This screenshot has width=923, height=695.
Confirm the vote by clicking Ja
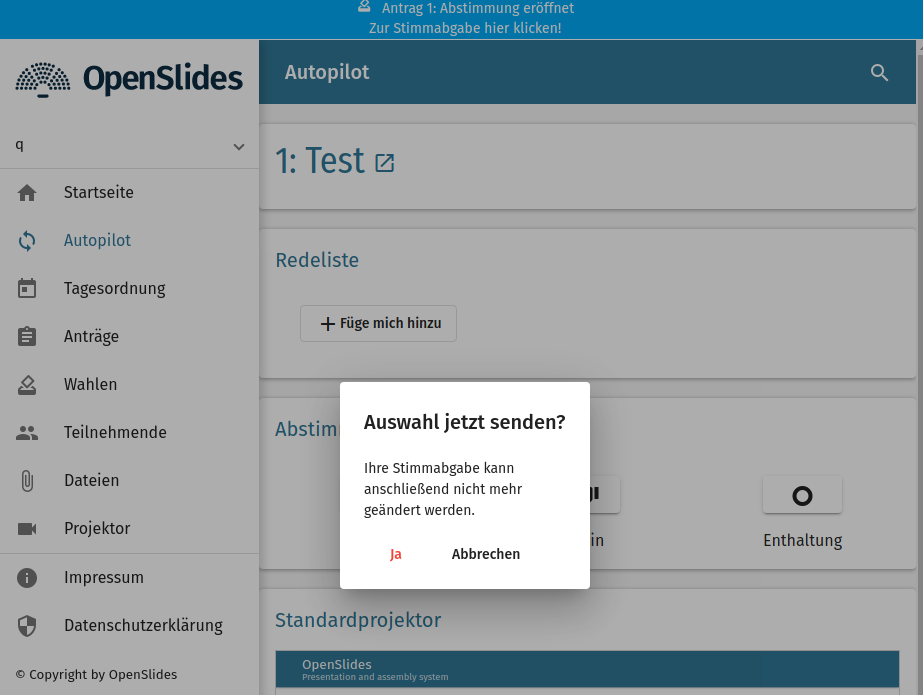click(396, 553)
